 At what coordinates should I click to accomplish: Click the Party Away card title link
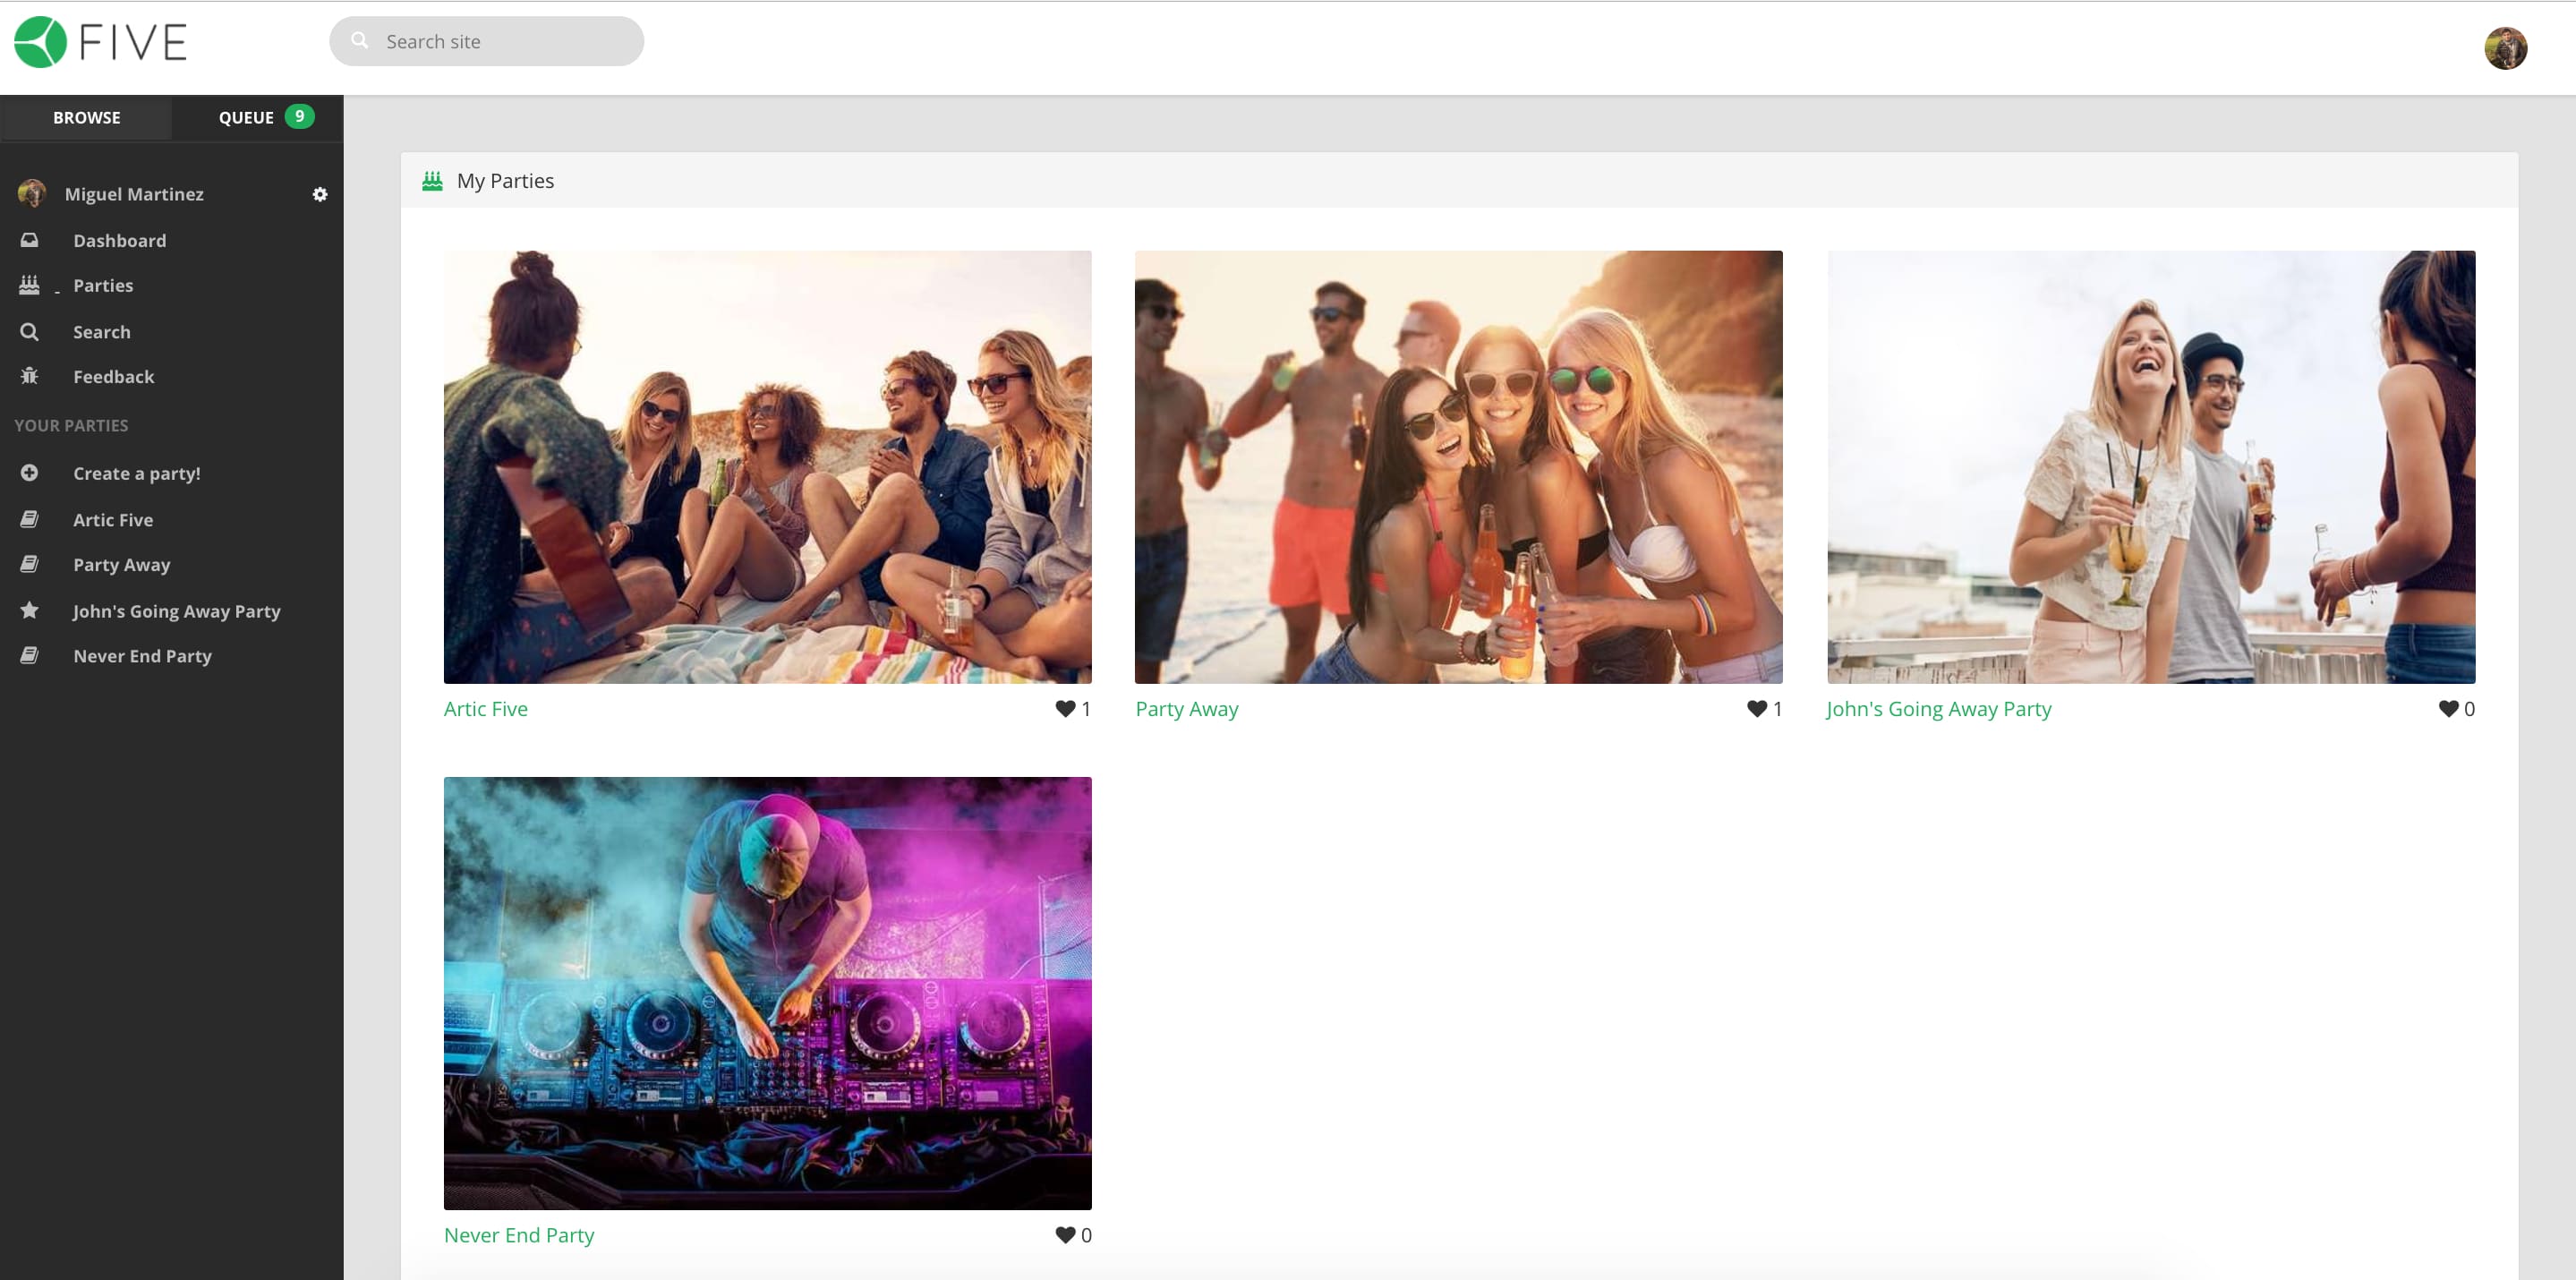1187,709
